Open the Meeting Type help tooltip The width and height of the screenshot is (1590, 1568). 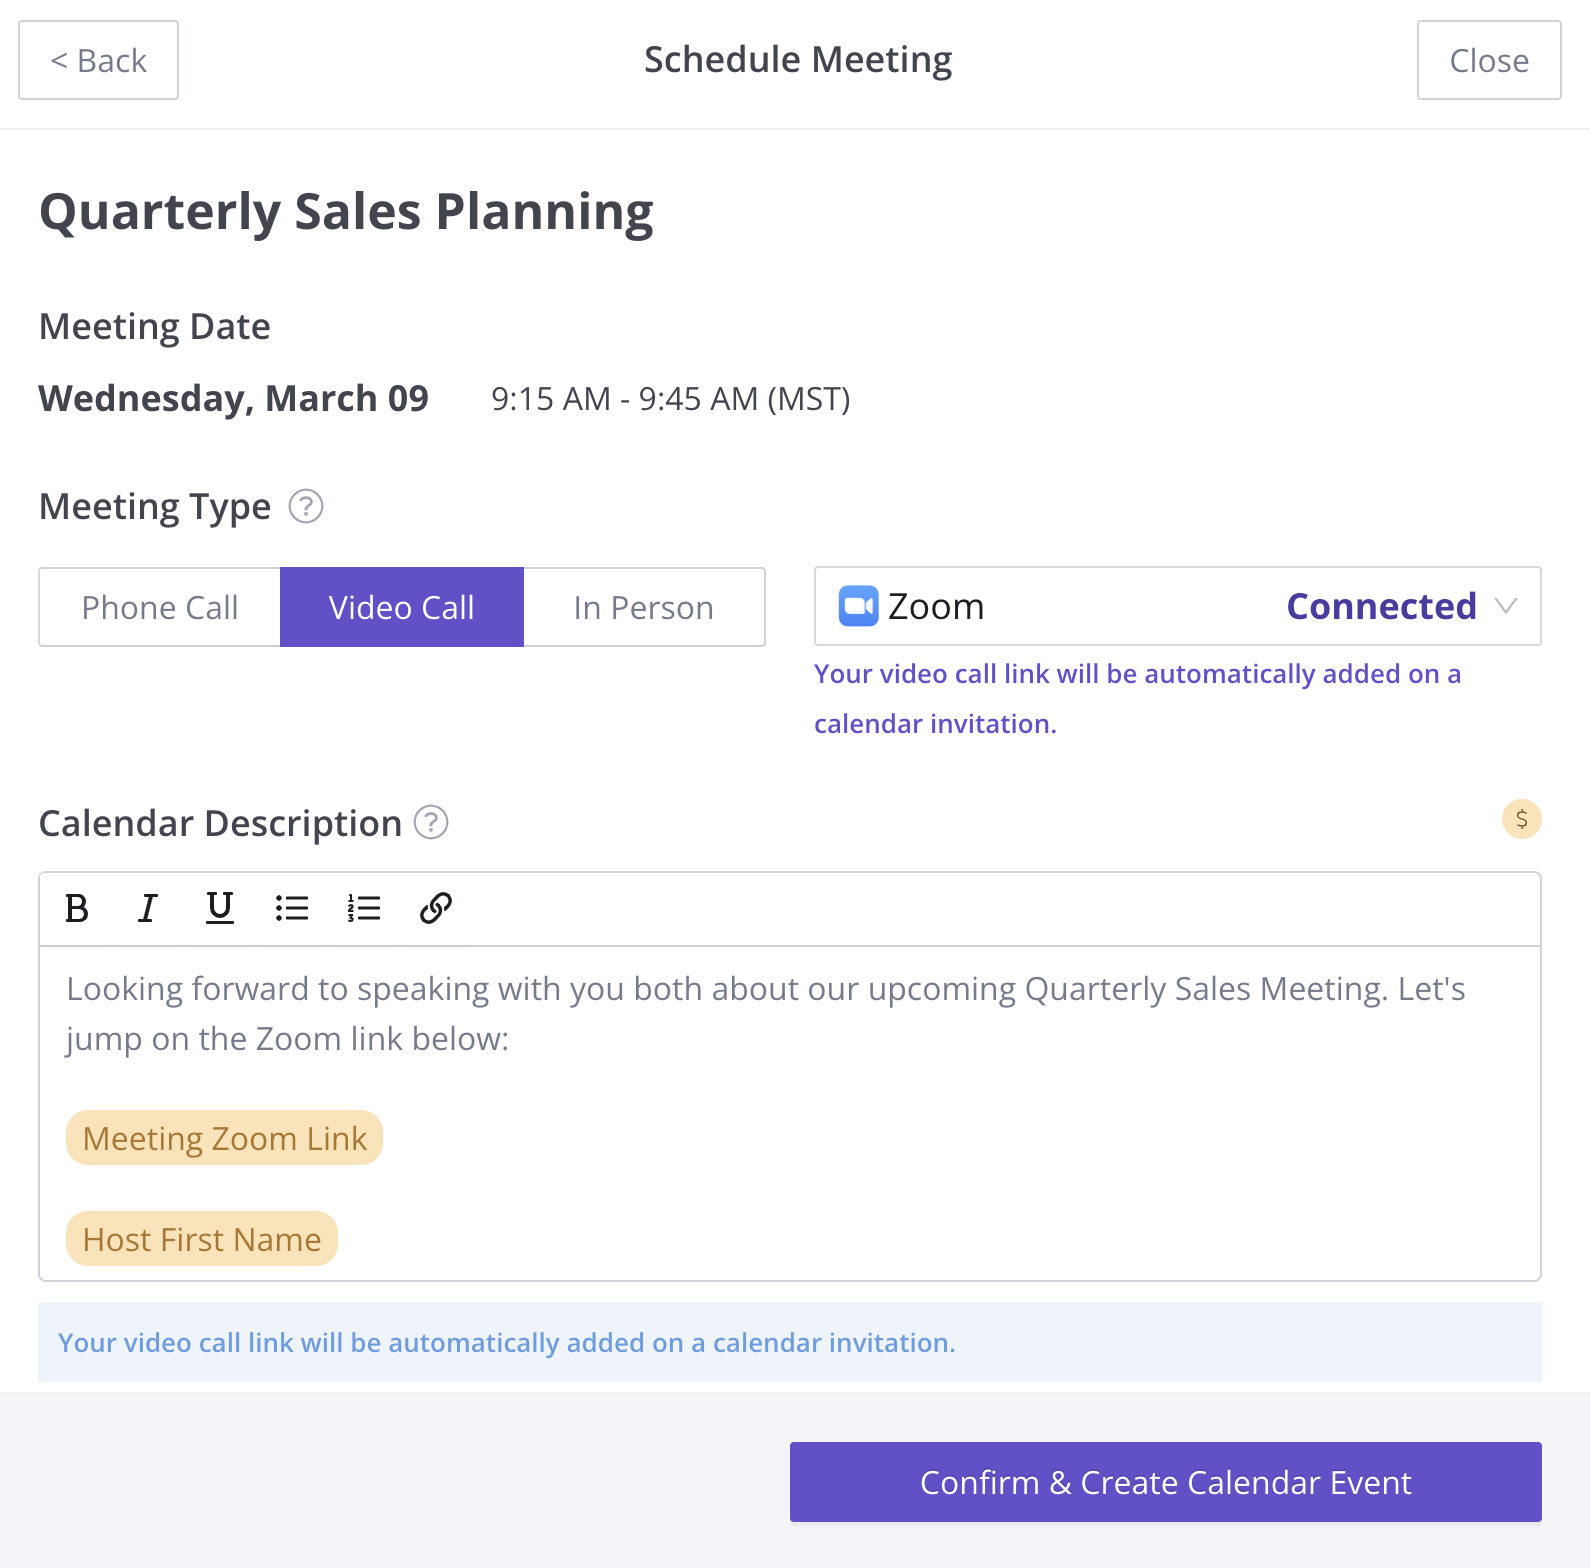coord(306,507)
